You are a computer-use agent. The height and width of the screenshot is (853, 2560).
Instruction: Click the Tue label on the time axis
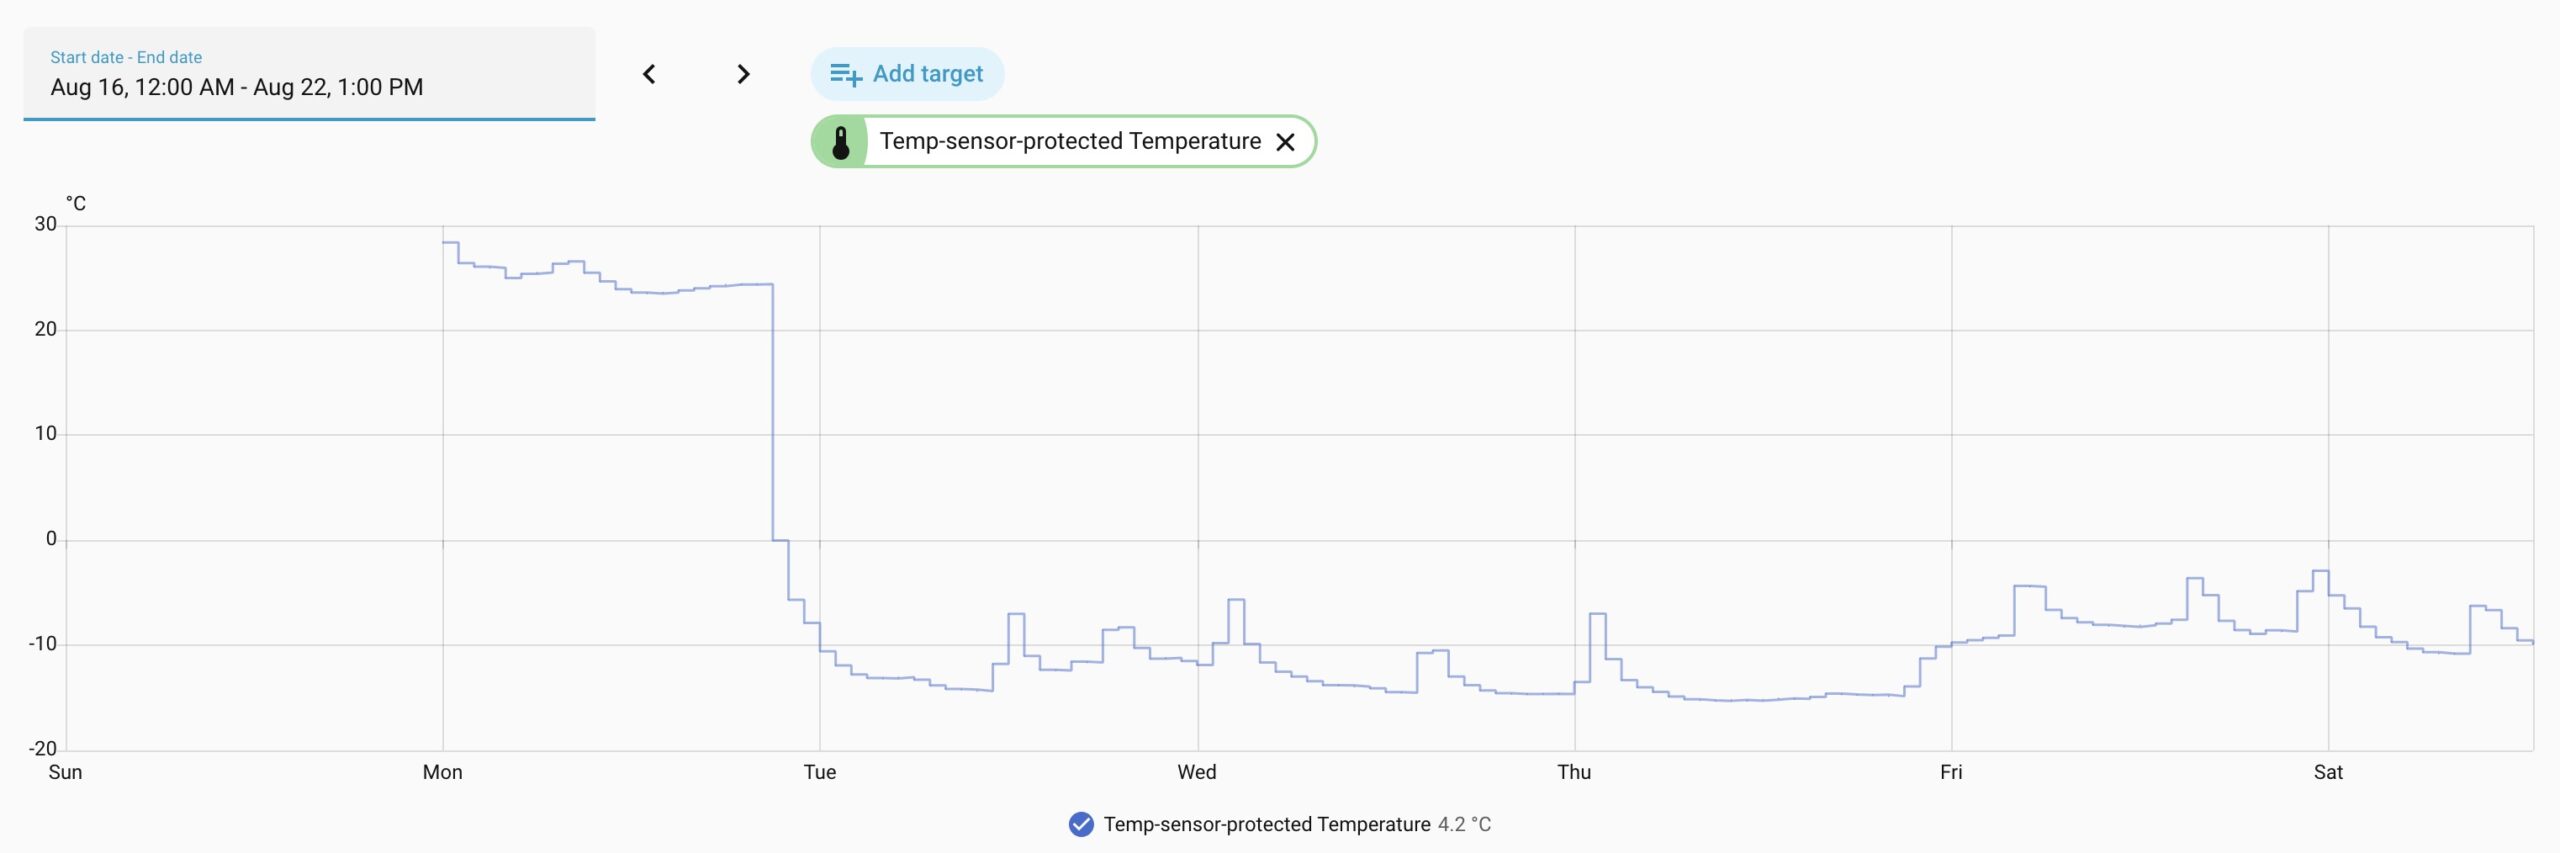pos(820,772)
